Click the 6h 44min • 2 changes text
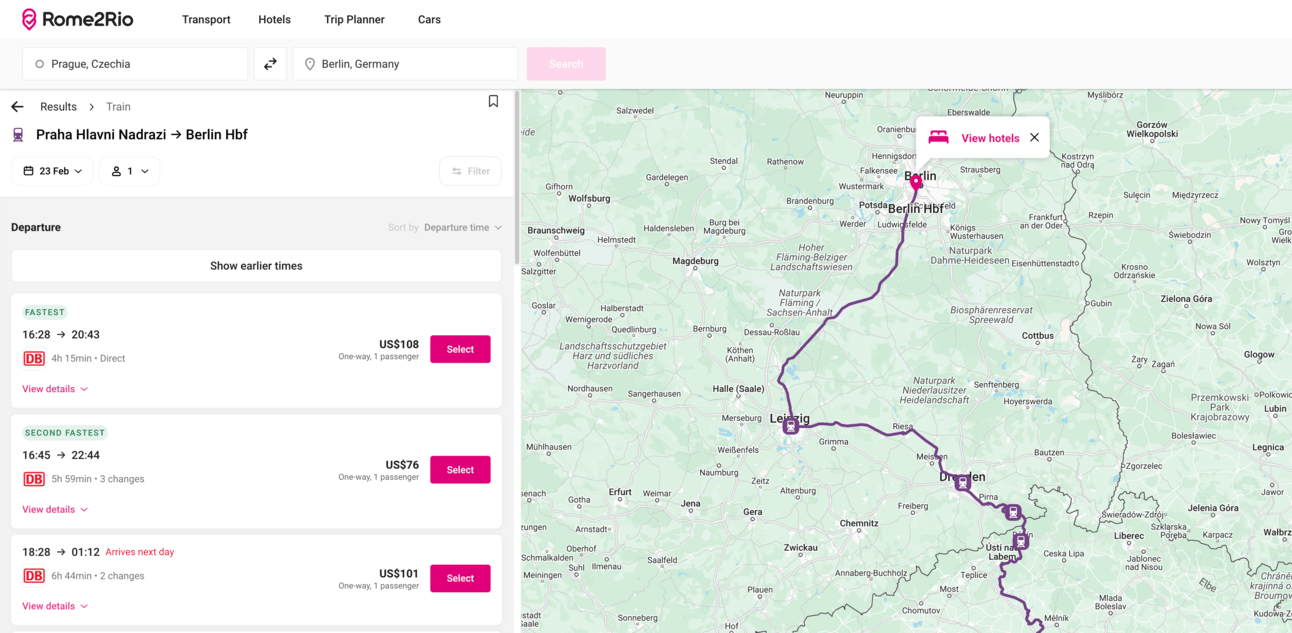The height and width of the screenshot is (633, 1292). pyautogui.click(x=98, y=576)
